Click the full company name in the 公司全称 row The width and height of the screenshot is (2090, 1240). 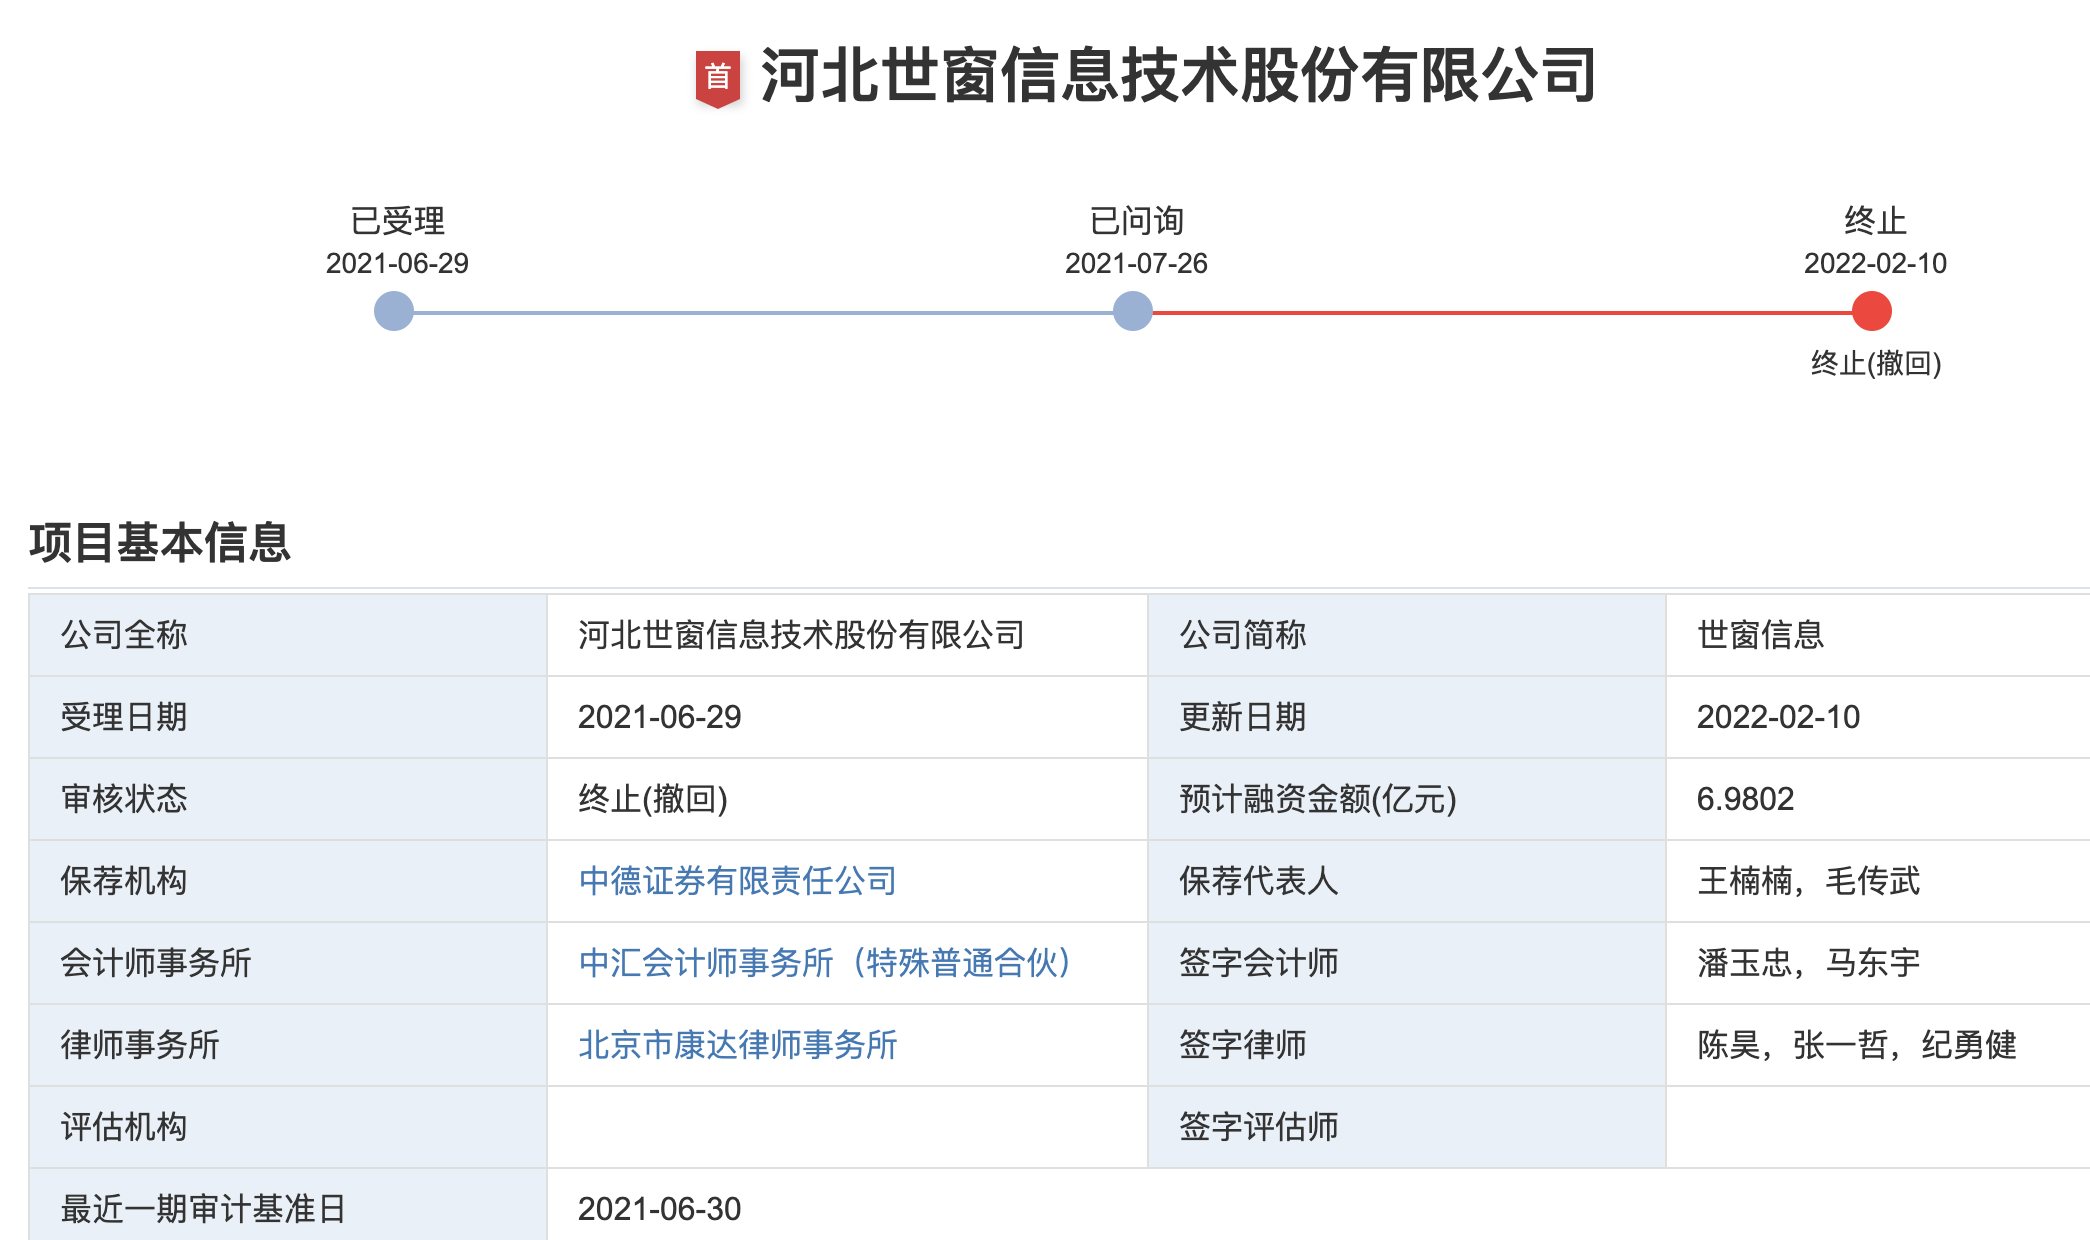801,635
